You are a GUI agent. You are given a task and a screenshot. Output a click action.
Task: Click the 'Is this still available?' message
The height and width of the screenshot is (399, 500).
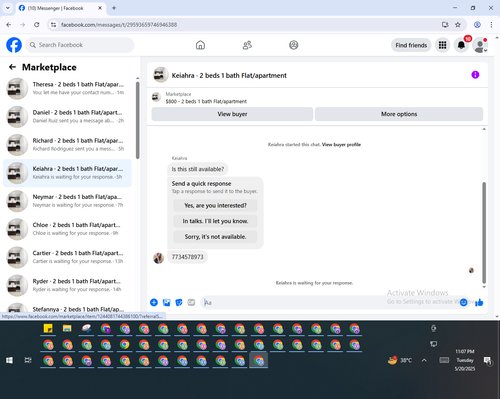[x=198, y=169]
